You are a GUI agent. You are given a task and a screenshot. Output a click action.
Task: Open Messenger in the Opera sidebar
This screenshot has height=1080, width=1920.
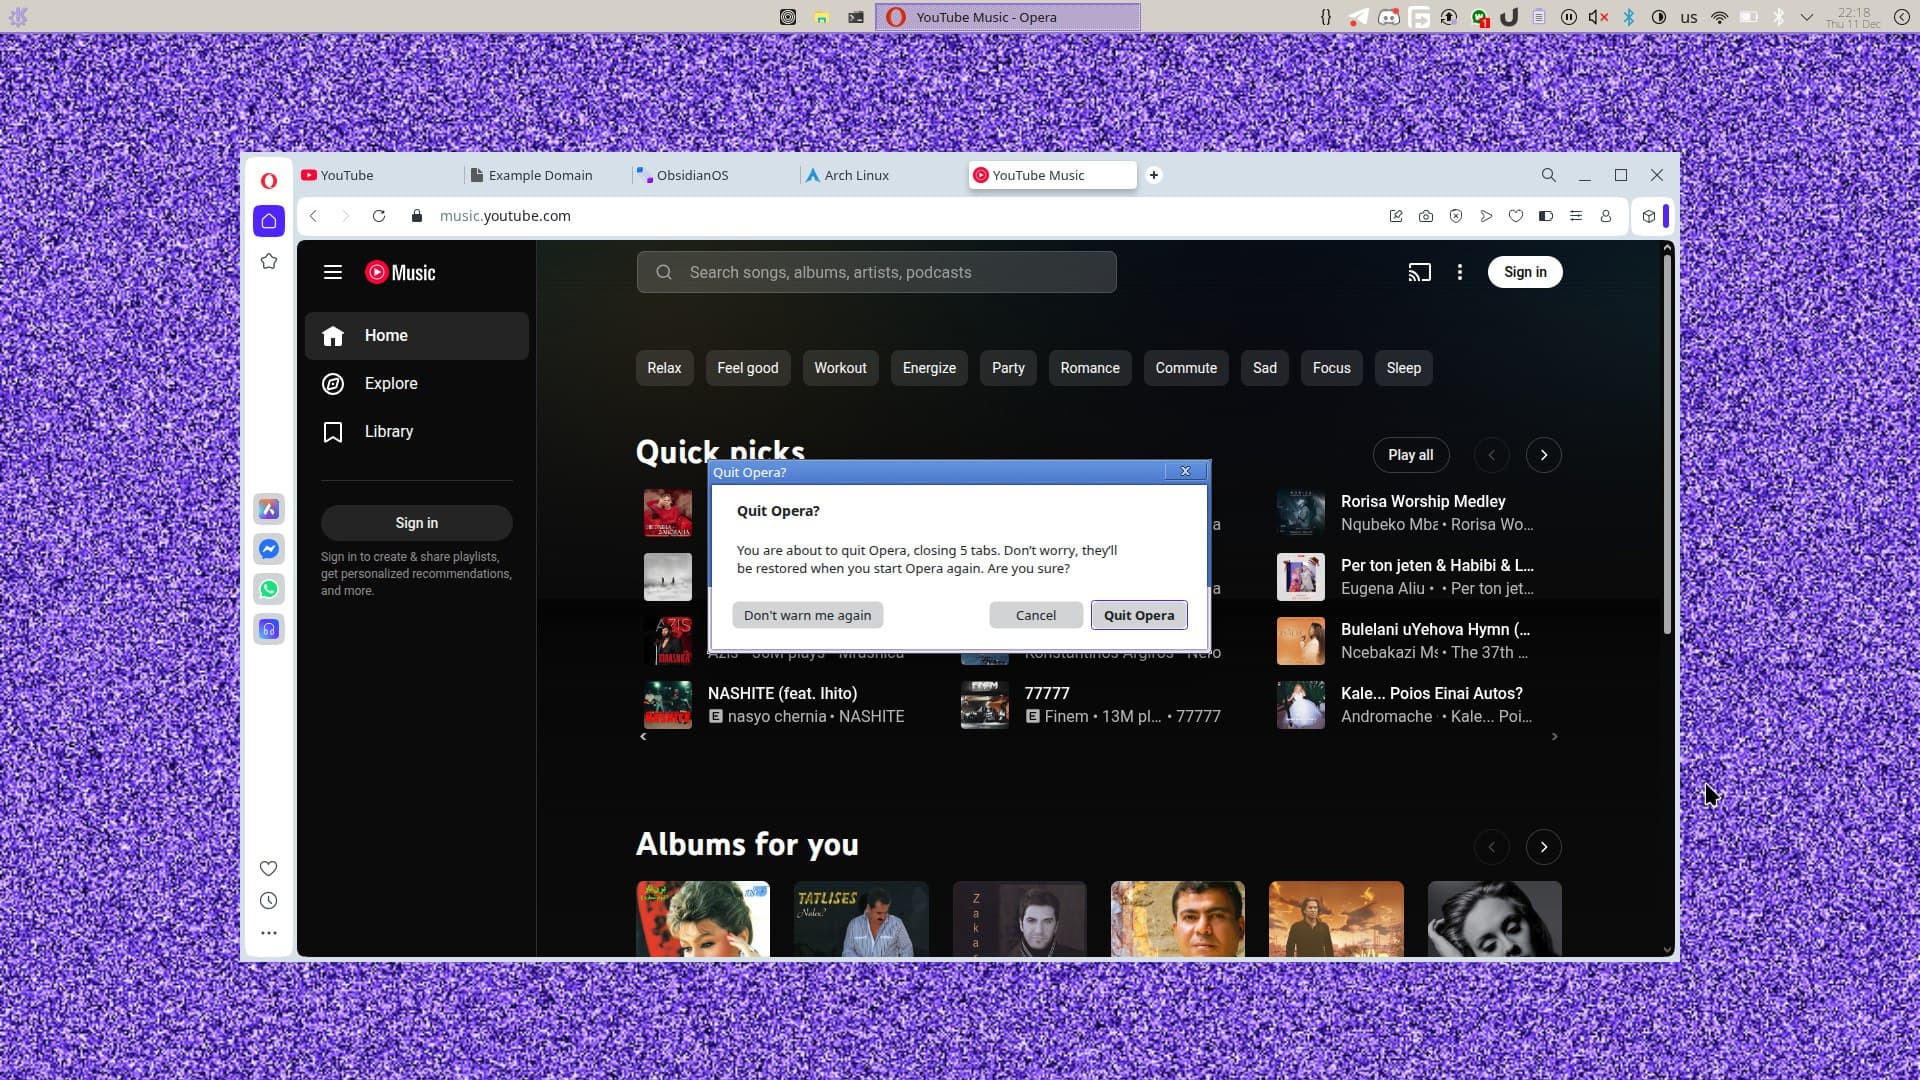click(268, 549)
